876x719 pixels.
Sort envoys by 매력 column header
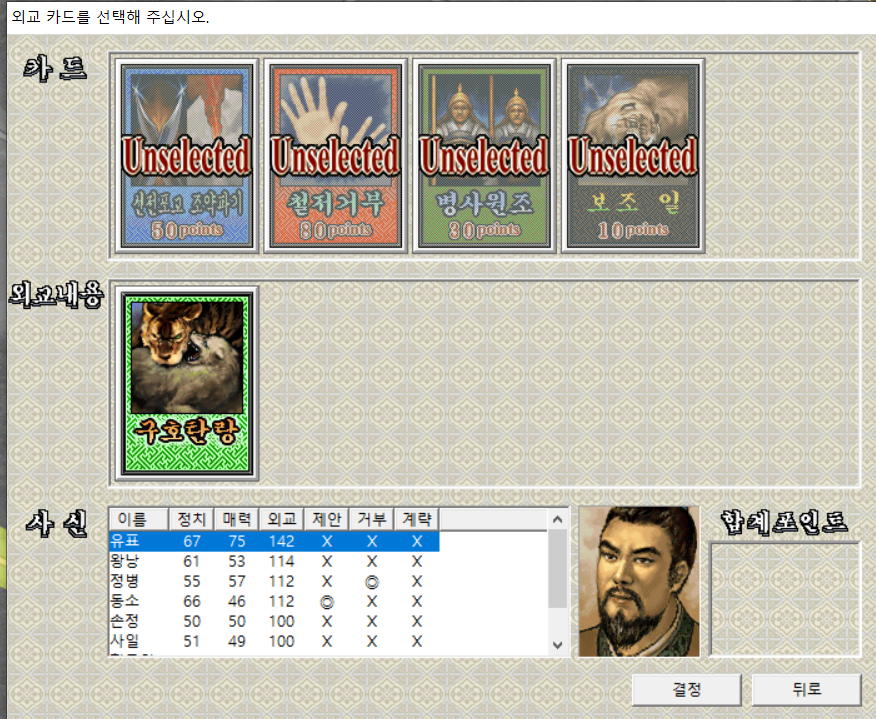[x=237, y=519]
